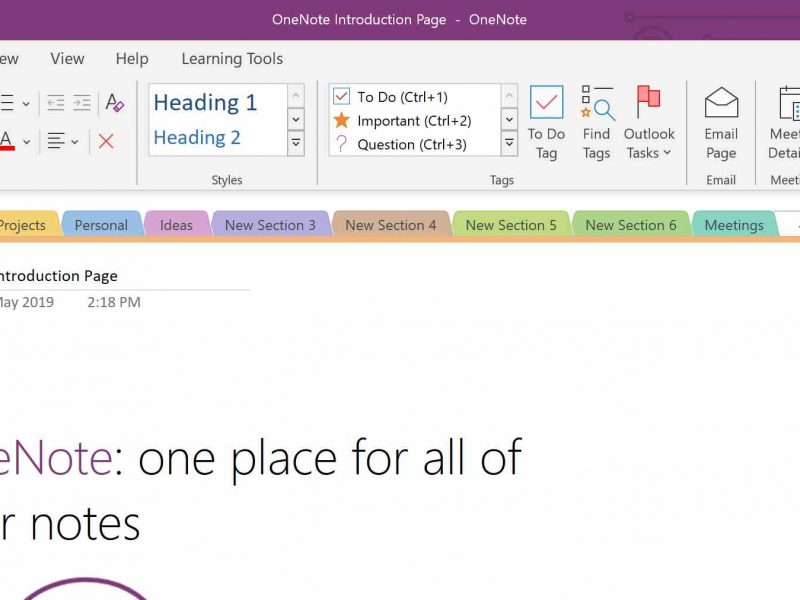Click the 2:18 PM page time
The width and height of the screenshot is (800, 600).
tap(114, 302)
